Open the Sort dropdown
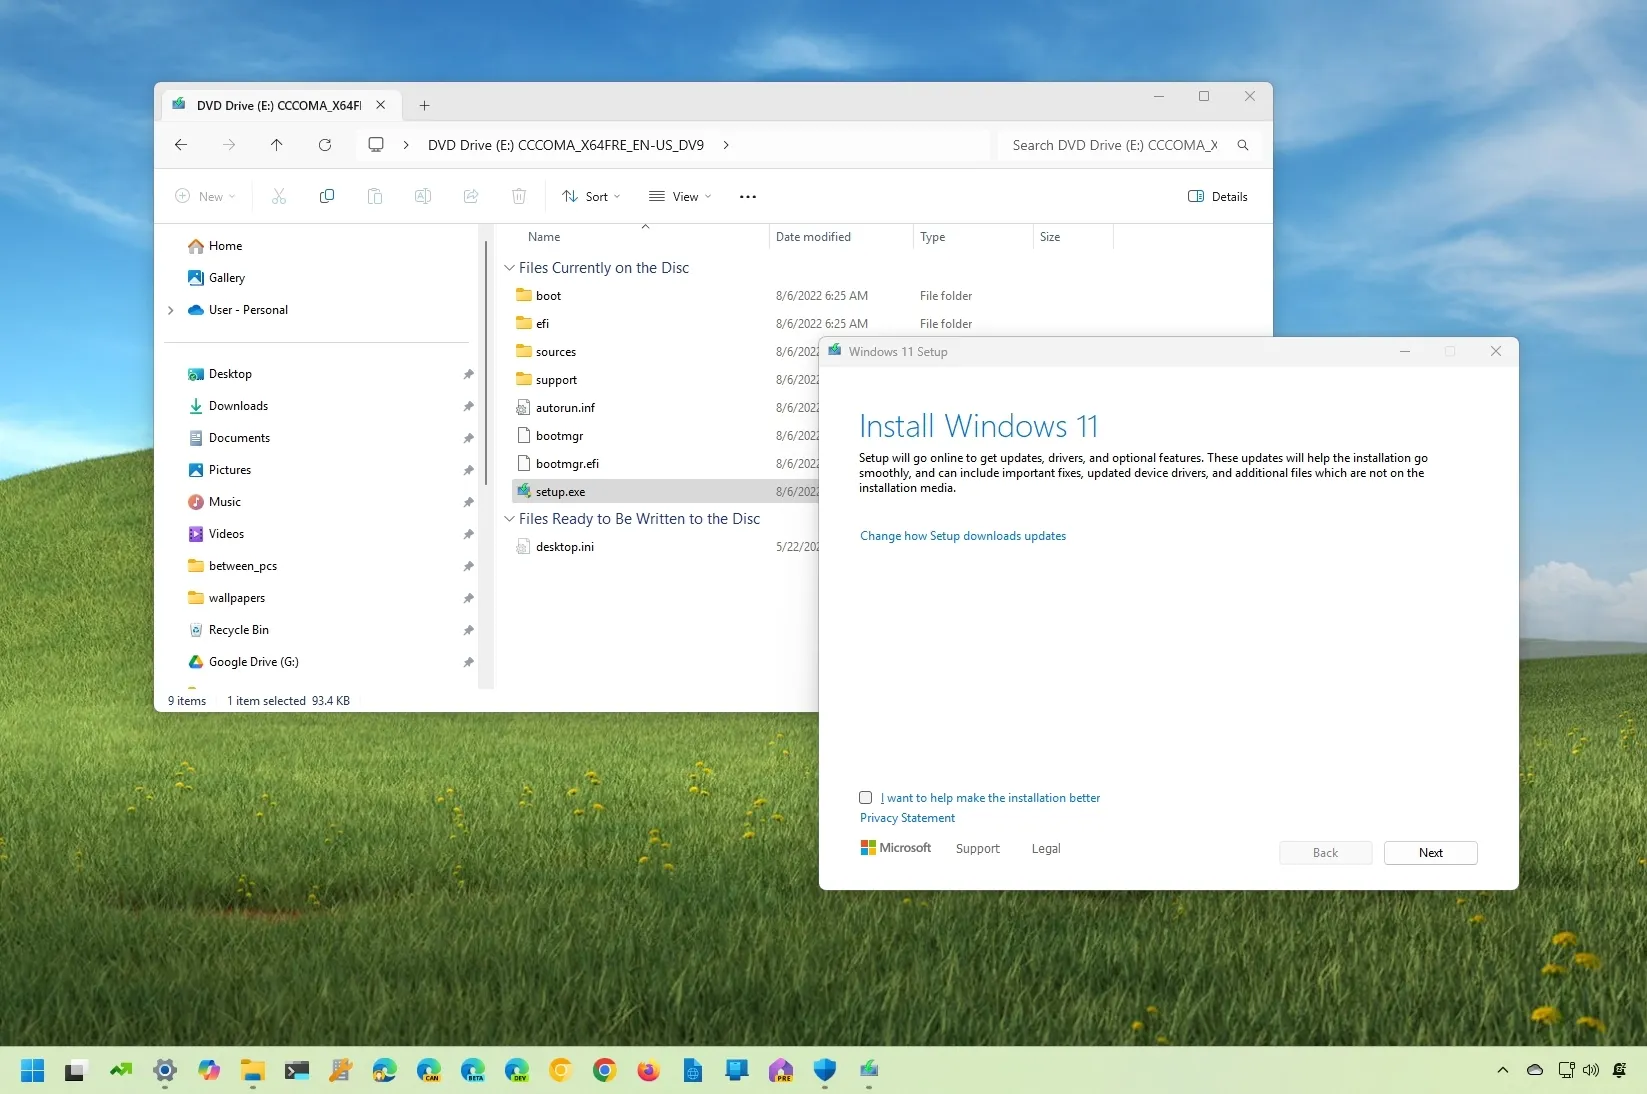This screenshot has width=1647, height=1094. click(x=590, y=196)
